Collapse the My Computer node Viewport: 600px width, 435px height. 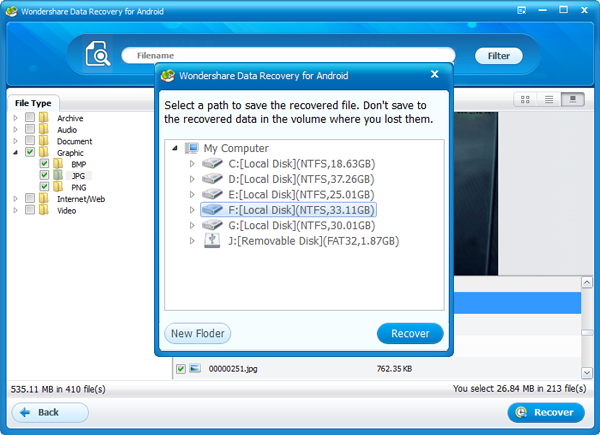coord(175,148)
